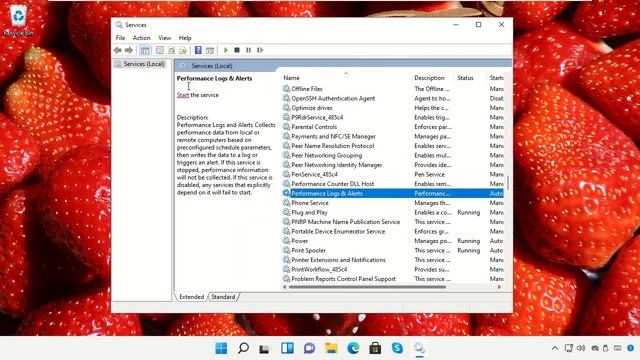Open the Help toolbar icon

click(198, 50)
